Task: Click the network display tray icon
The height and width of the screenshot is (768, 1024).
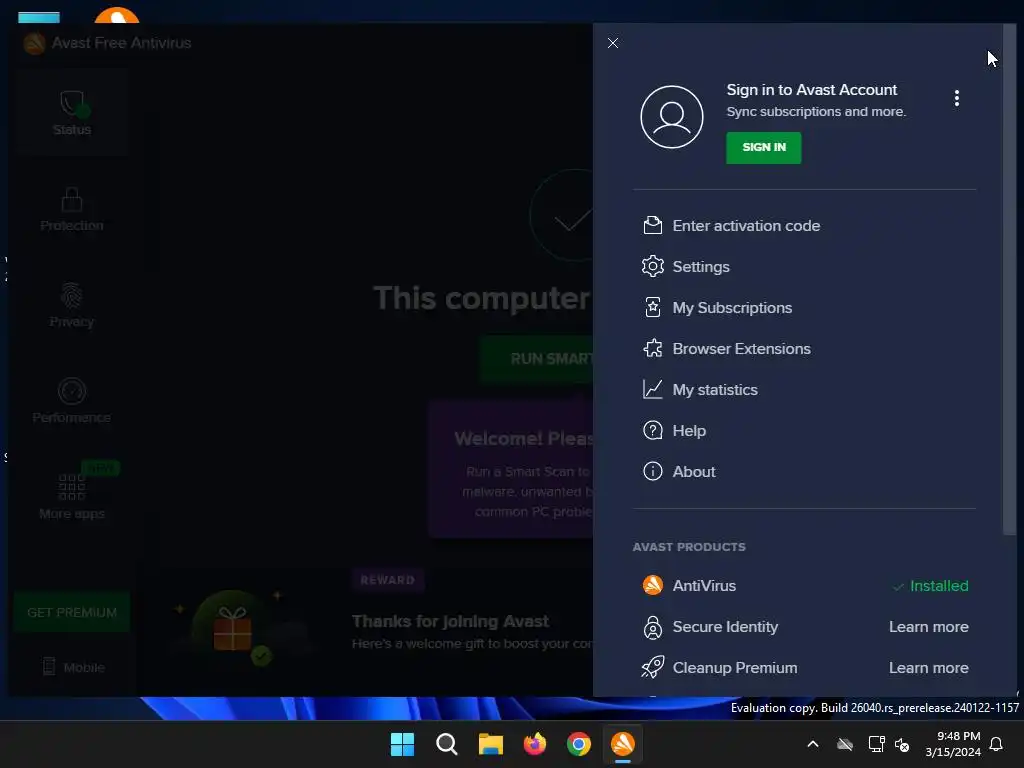Action: click(x=876, y=744)
